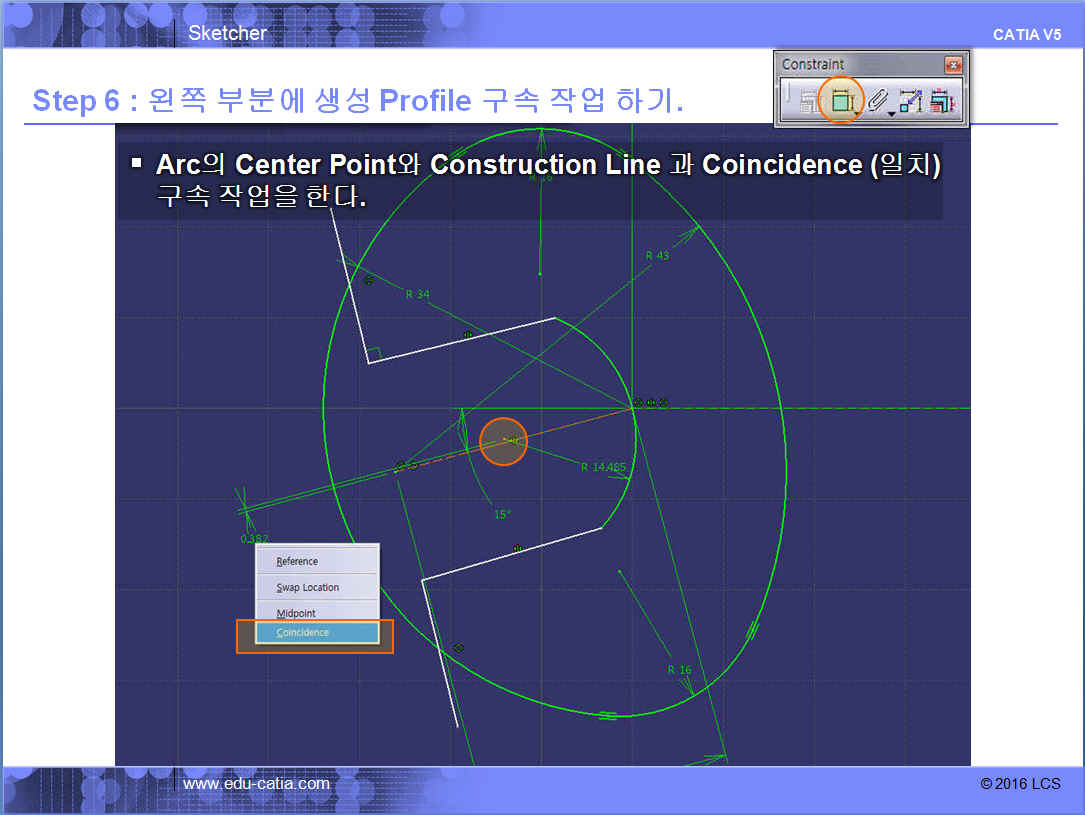Click the 15° angle dimension
The width and height of the screenshot is (1085, 815).
pos(502,514)
